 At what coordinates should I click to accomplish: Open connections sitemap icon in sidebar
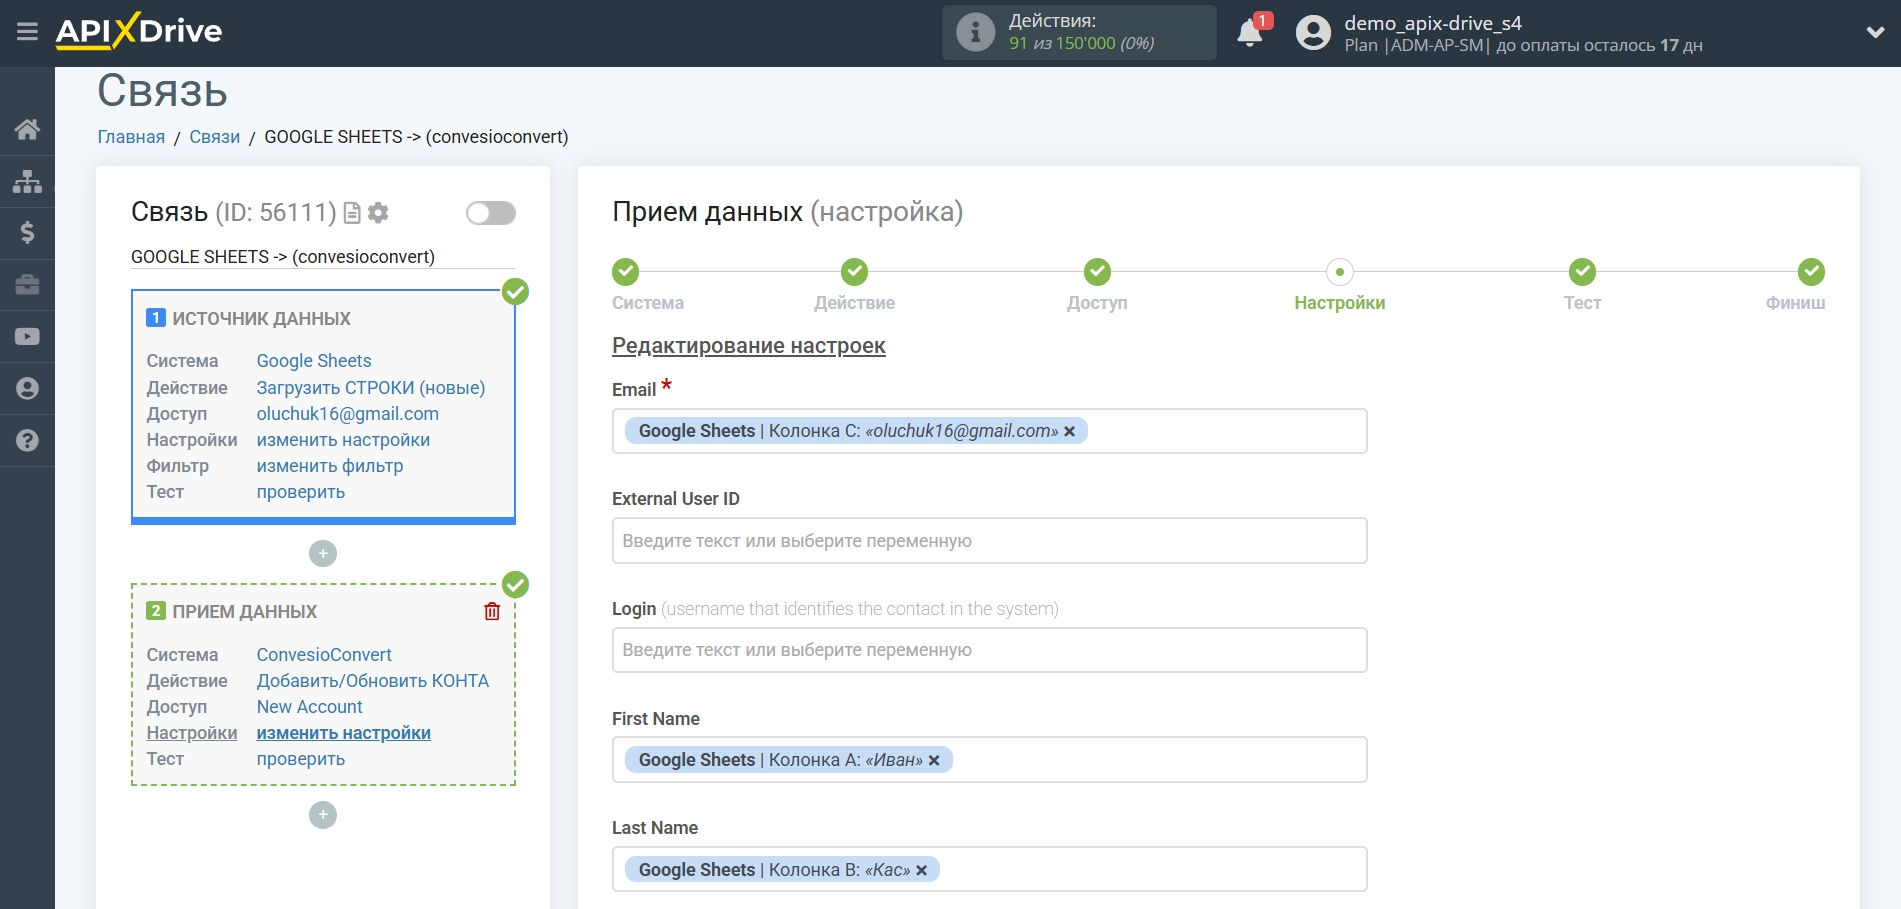coord(27,181)
